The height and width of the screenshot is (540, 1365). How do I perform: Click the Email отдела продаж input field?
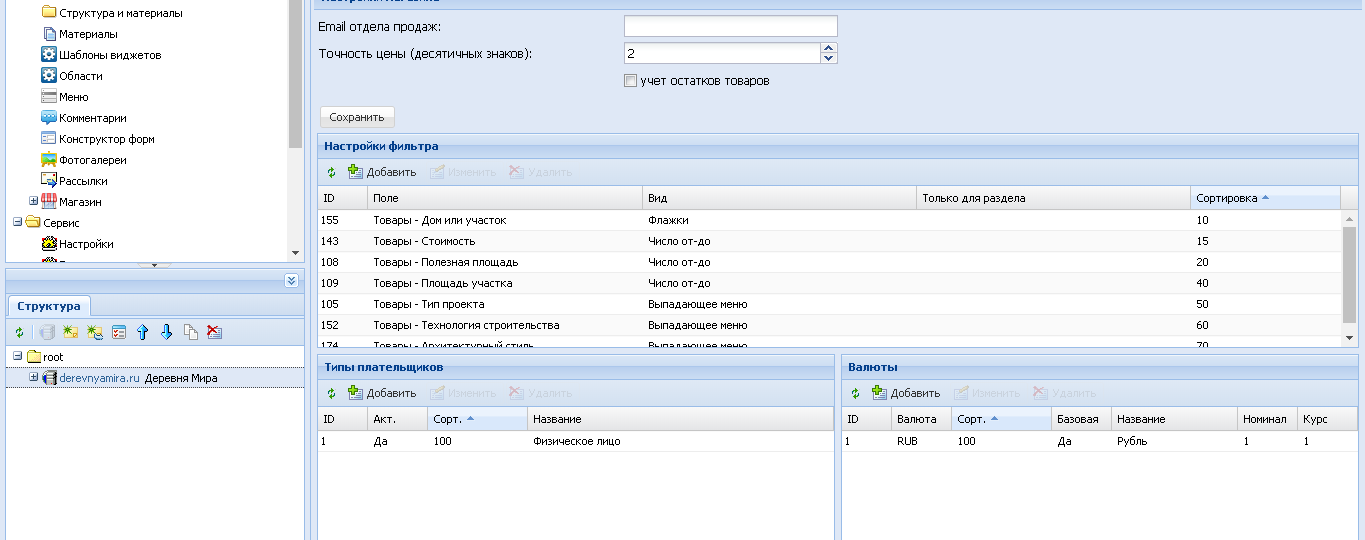pos(730,26)
